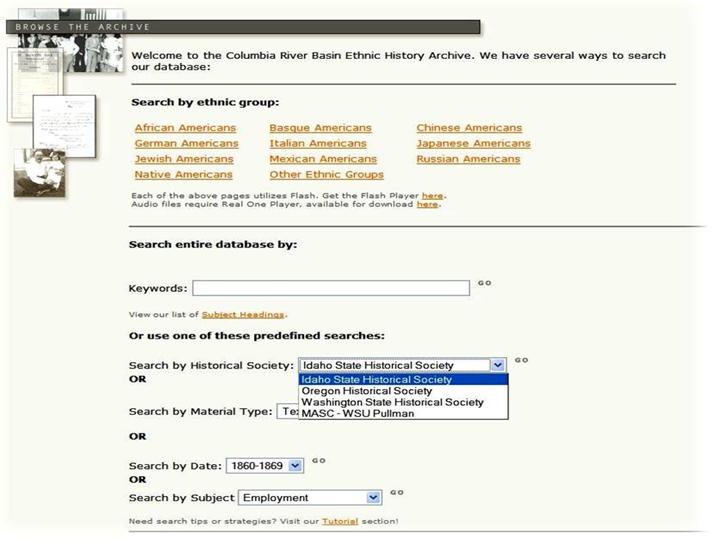Click GO beside Historical Society search

[521, 360]
